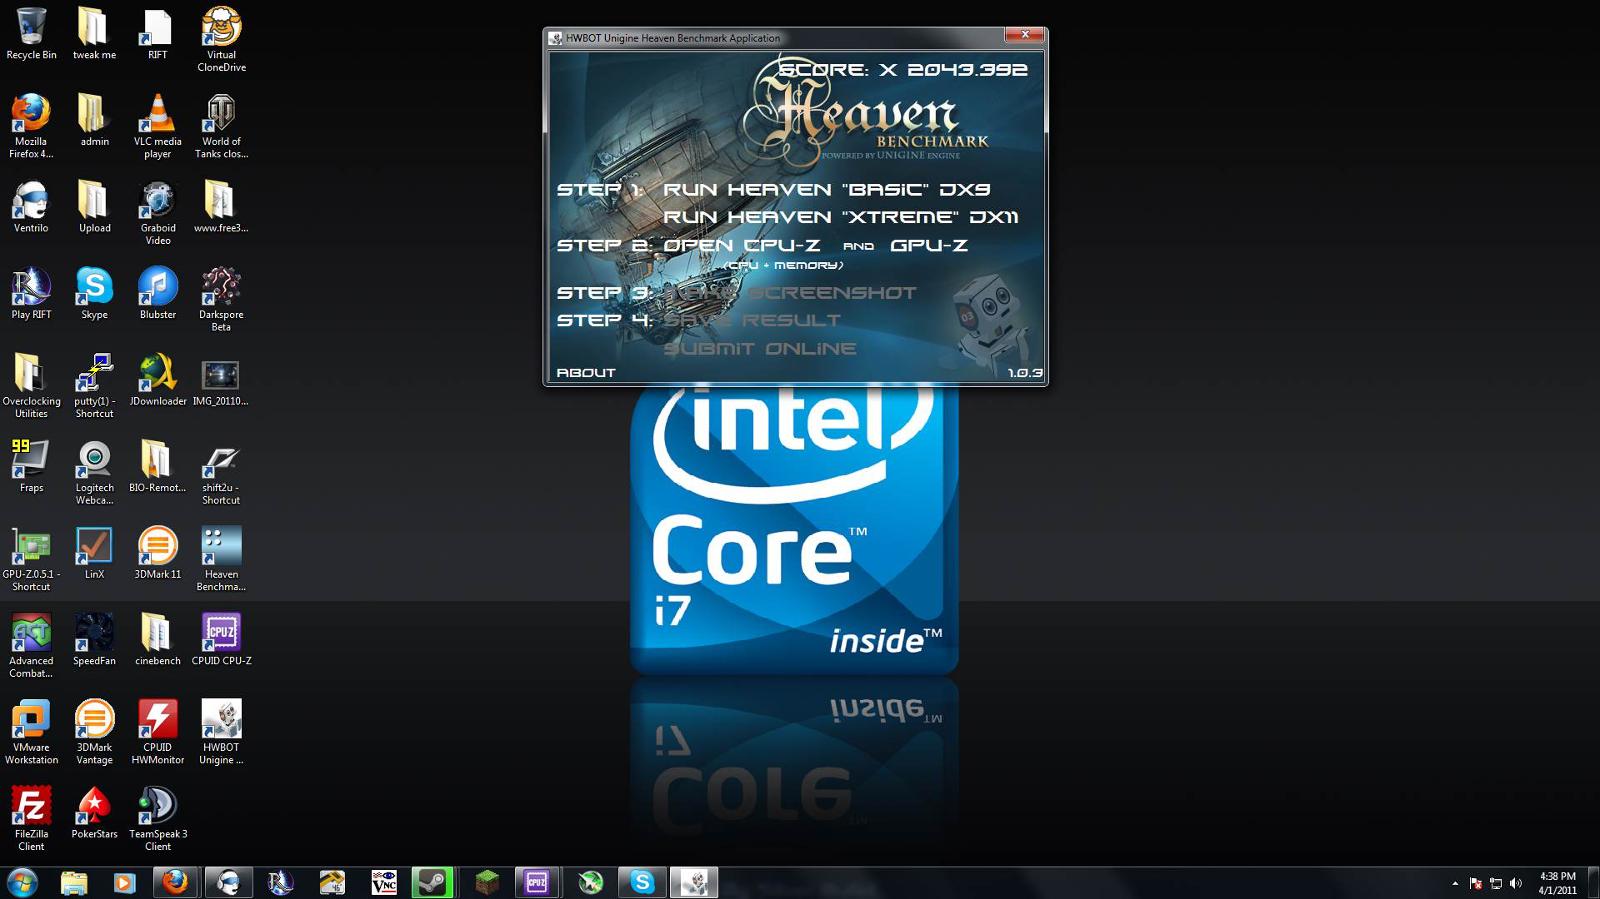Switch to Steam in the taskbar

pyautogui.click(x=433, y=882)
